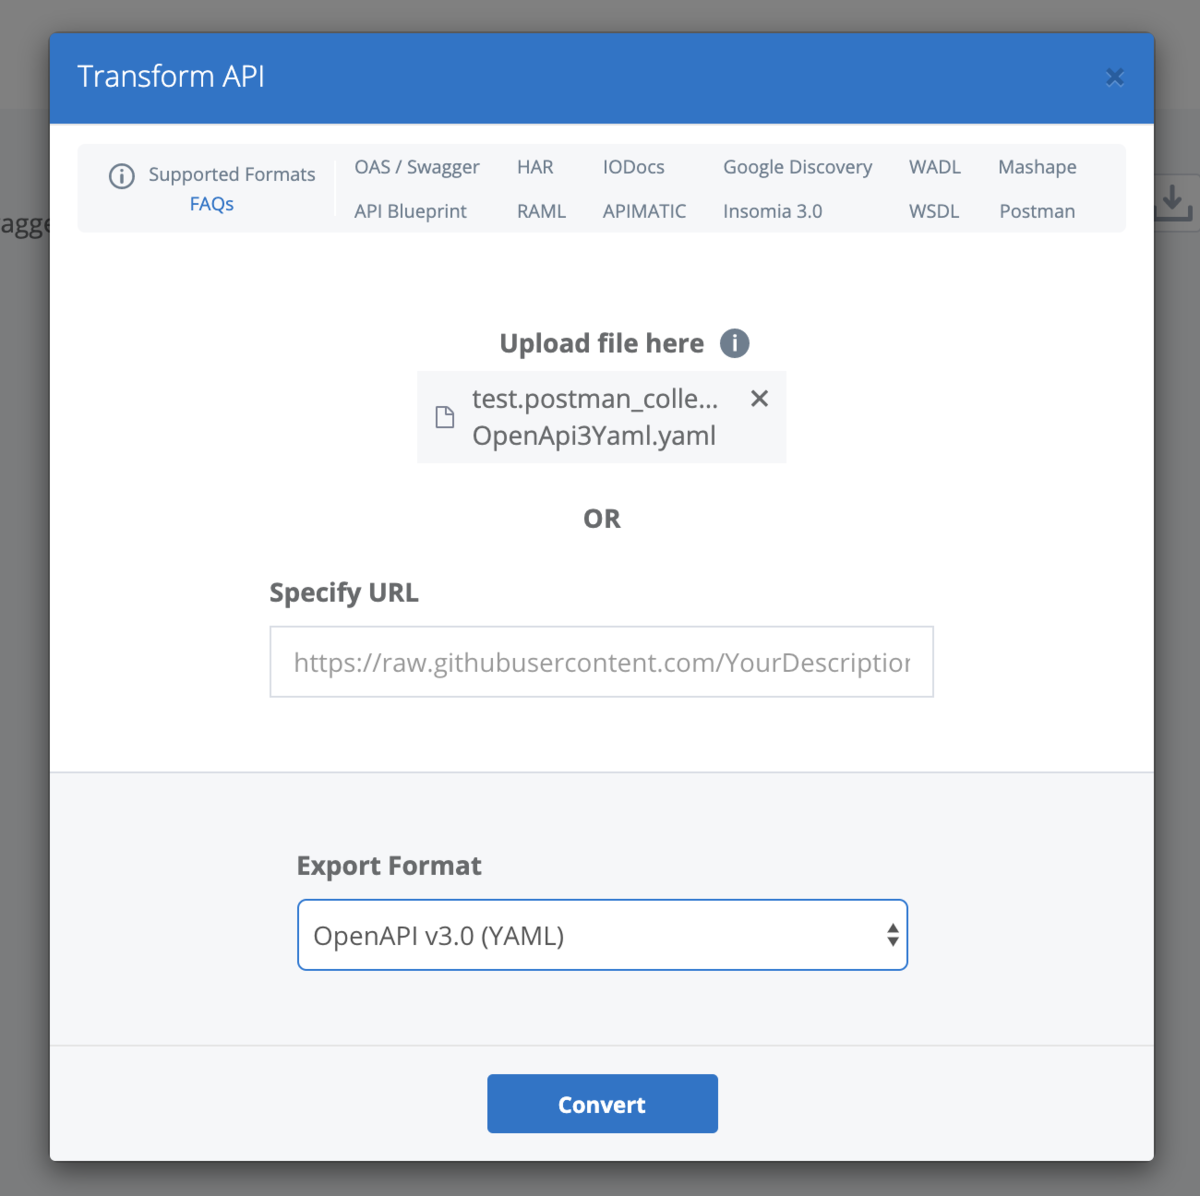Open the FAQs link
Viewport: 1200px width, 1196px height.
point(211,203)
